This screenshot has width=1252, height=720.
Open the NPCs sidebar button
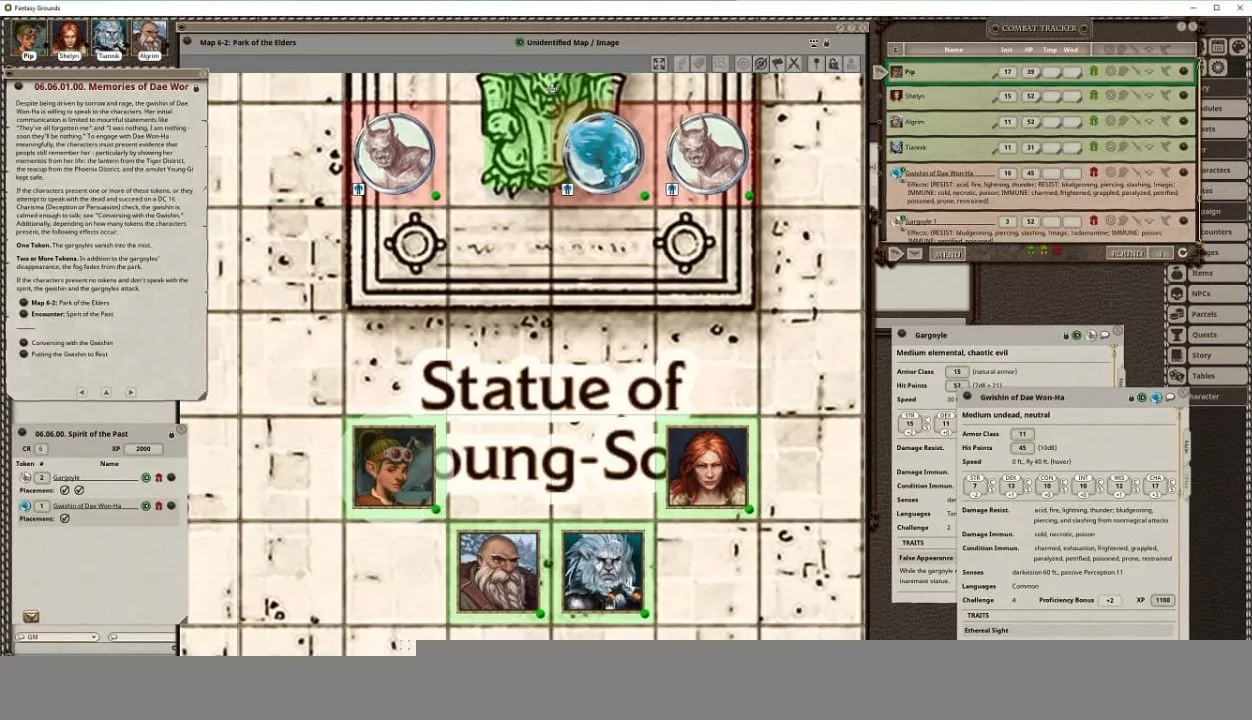pyautogui.click(x=1208, y=294)
